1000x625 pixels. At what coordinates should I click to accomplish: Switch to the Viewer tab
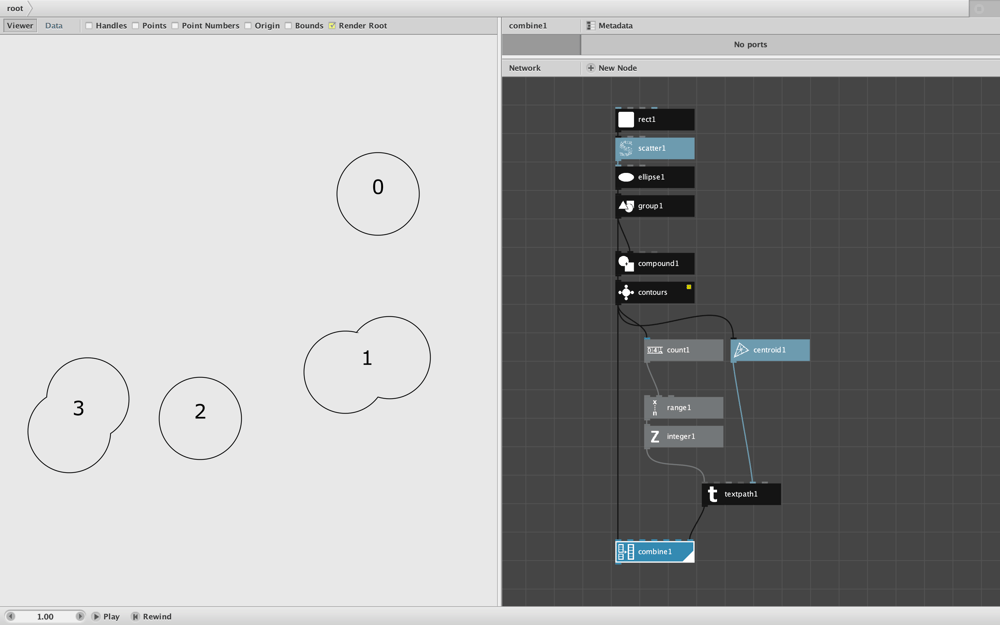coord(20,26)
